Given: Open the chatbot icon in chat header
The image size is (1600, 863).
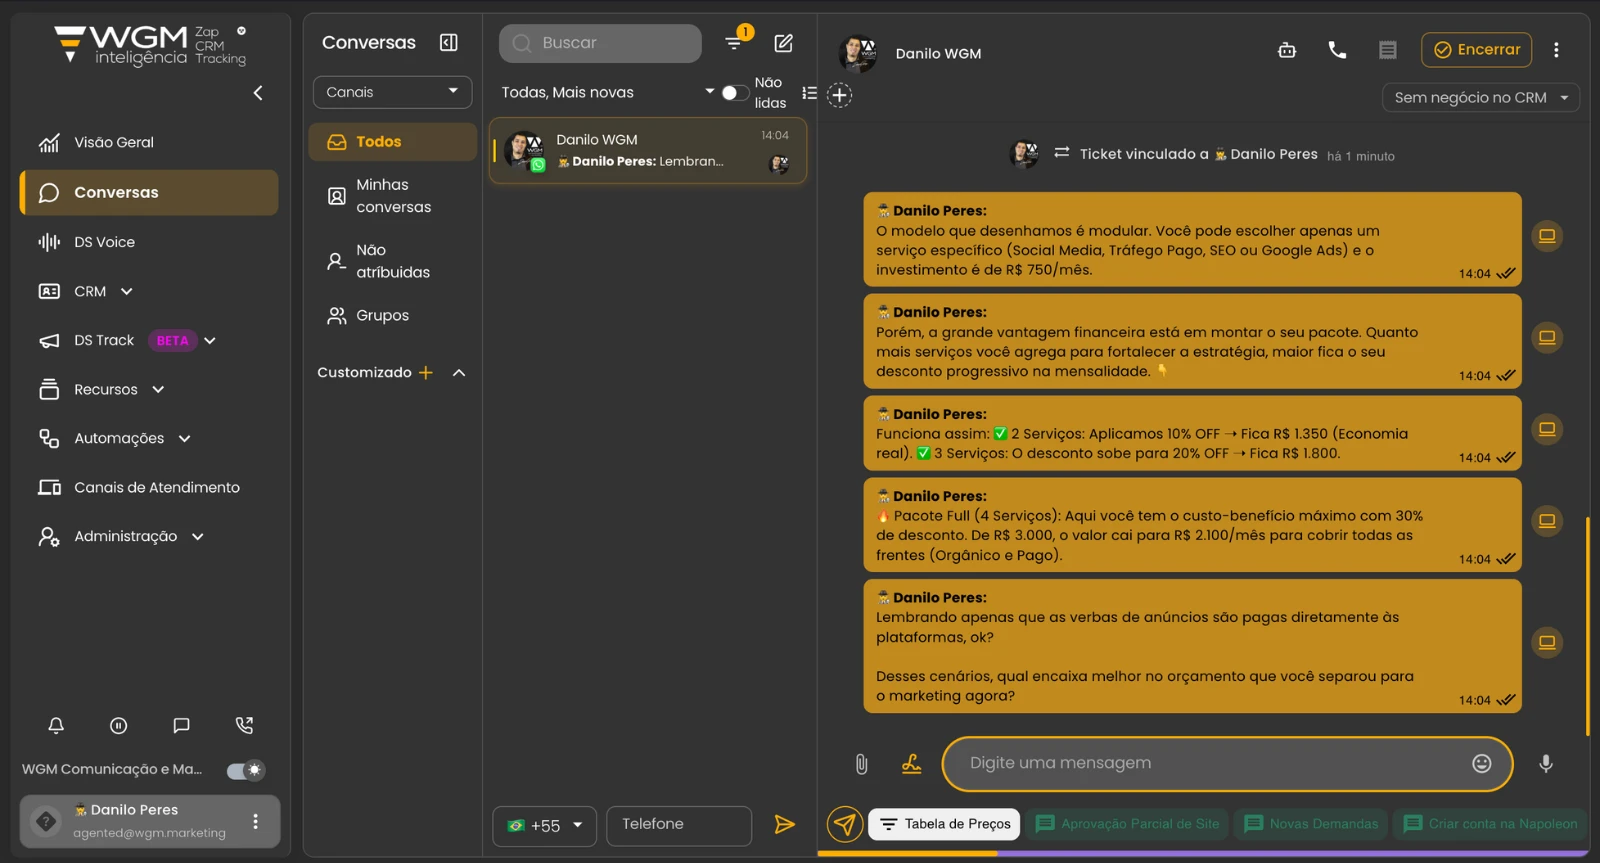Looking at the screenshot, I should (1287, 50).
